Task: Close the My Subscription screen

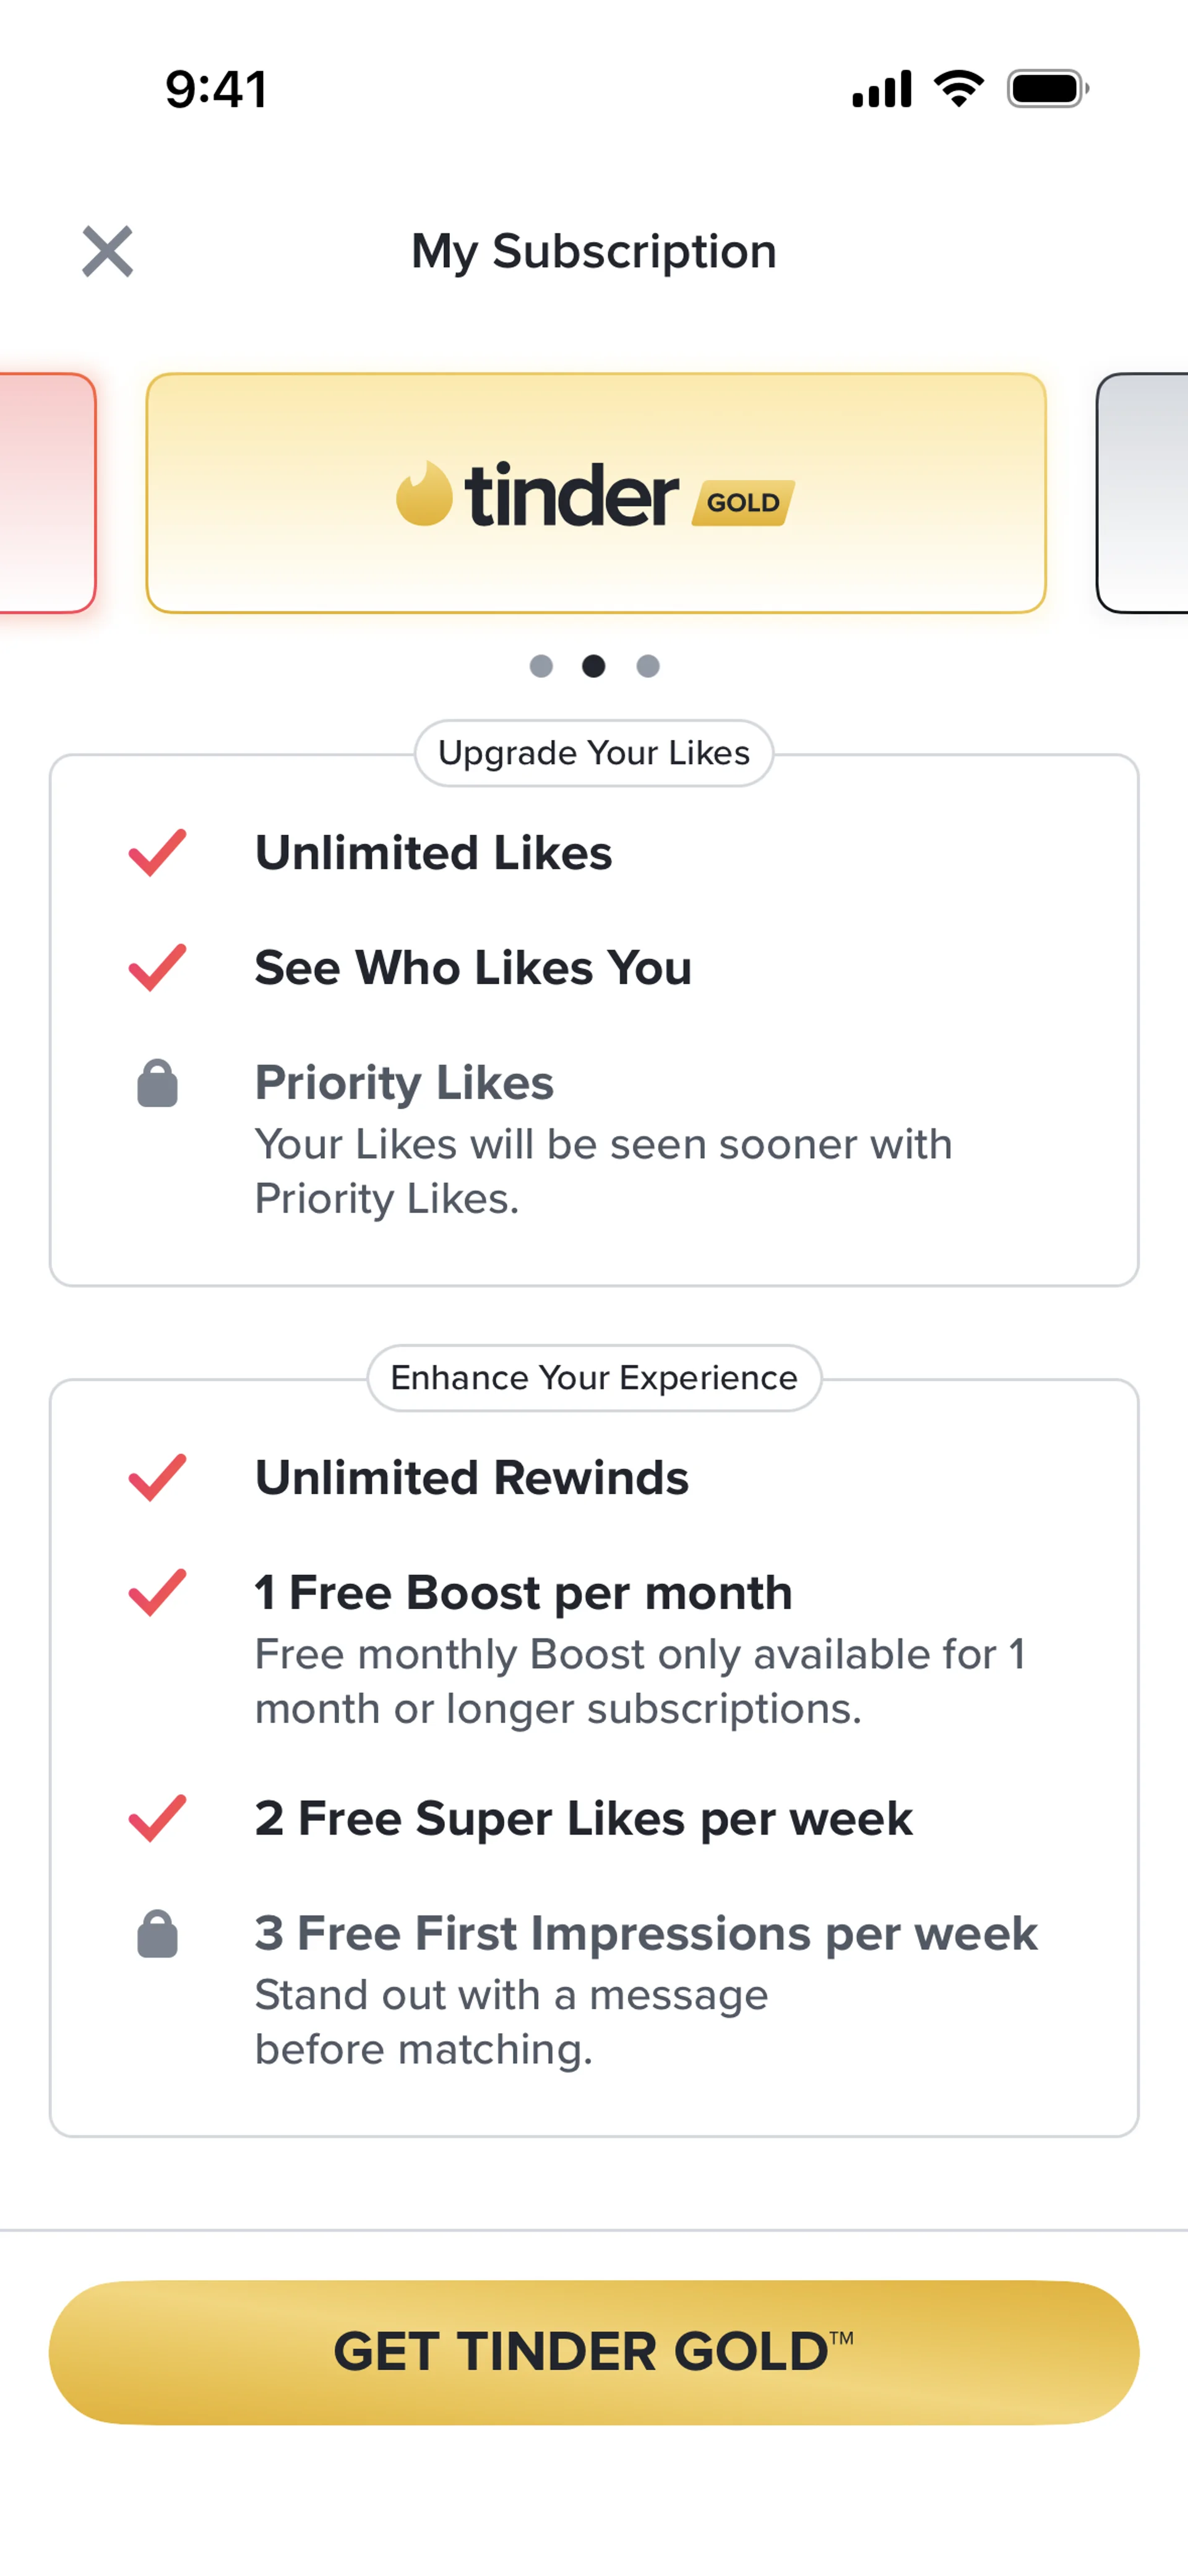Action: pyautogui.click(x=107, y=251)
